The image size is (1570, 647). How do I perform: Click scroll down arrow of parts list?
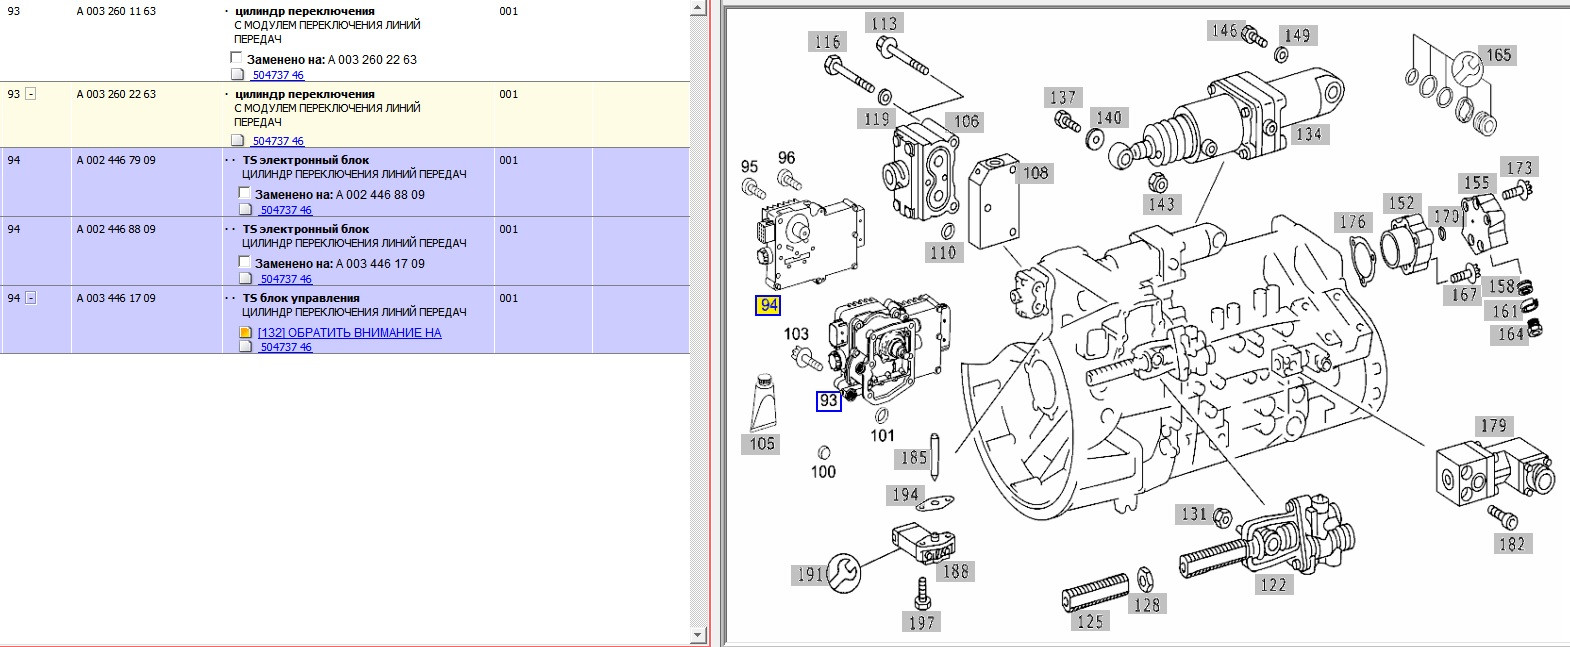pyautogui.click(x=698, y=635)
